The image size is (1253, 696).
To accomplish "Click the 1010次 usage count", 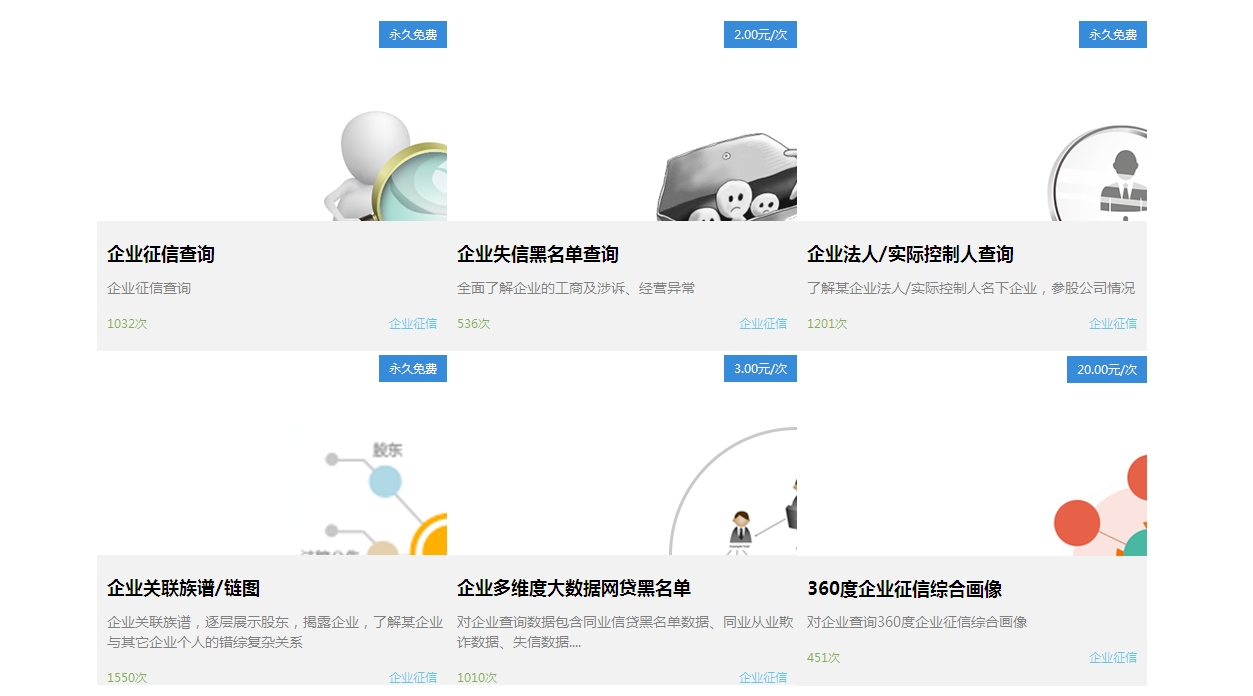I will [477, 677].
